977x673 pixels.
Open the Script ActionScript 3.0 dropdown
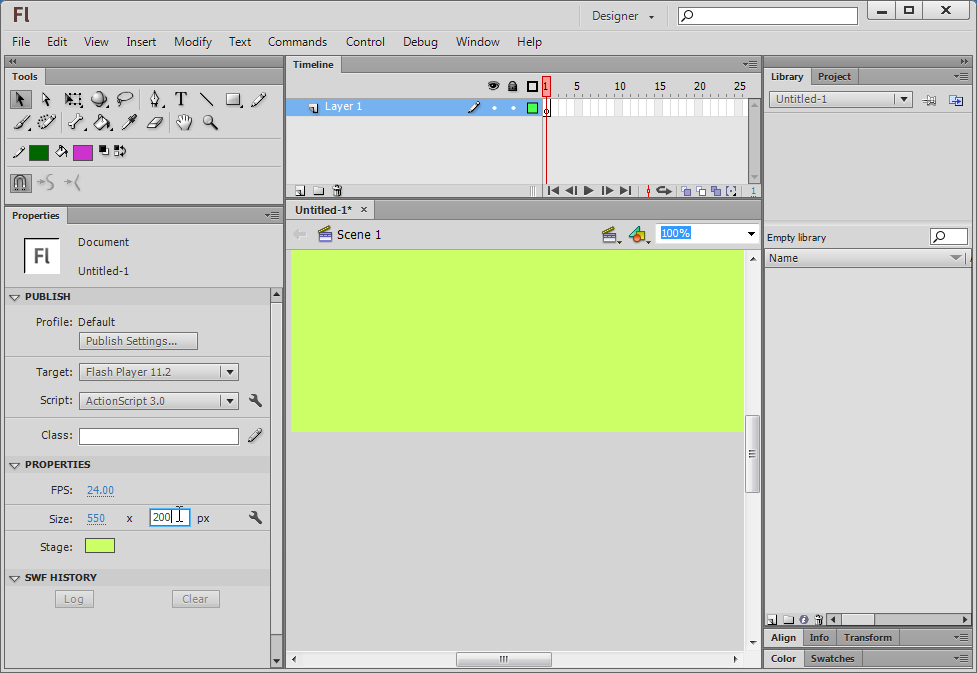tap(158, 401)
